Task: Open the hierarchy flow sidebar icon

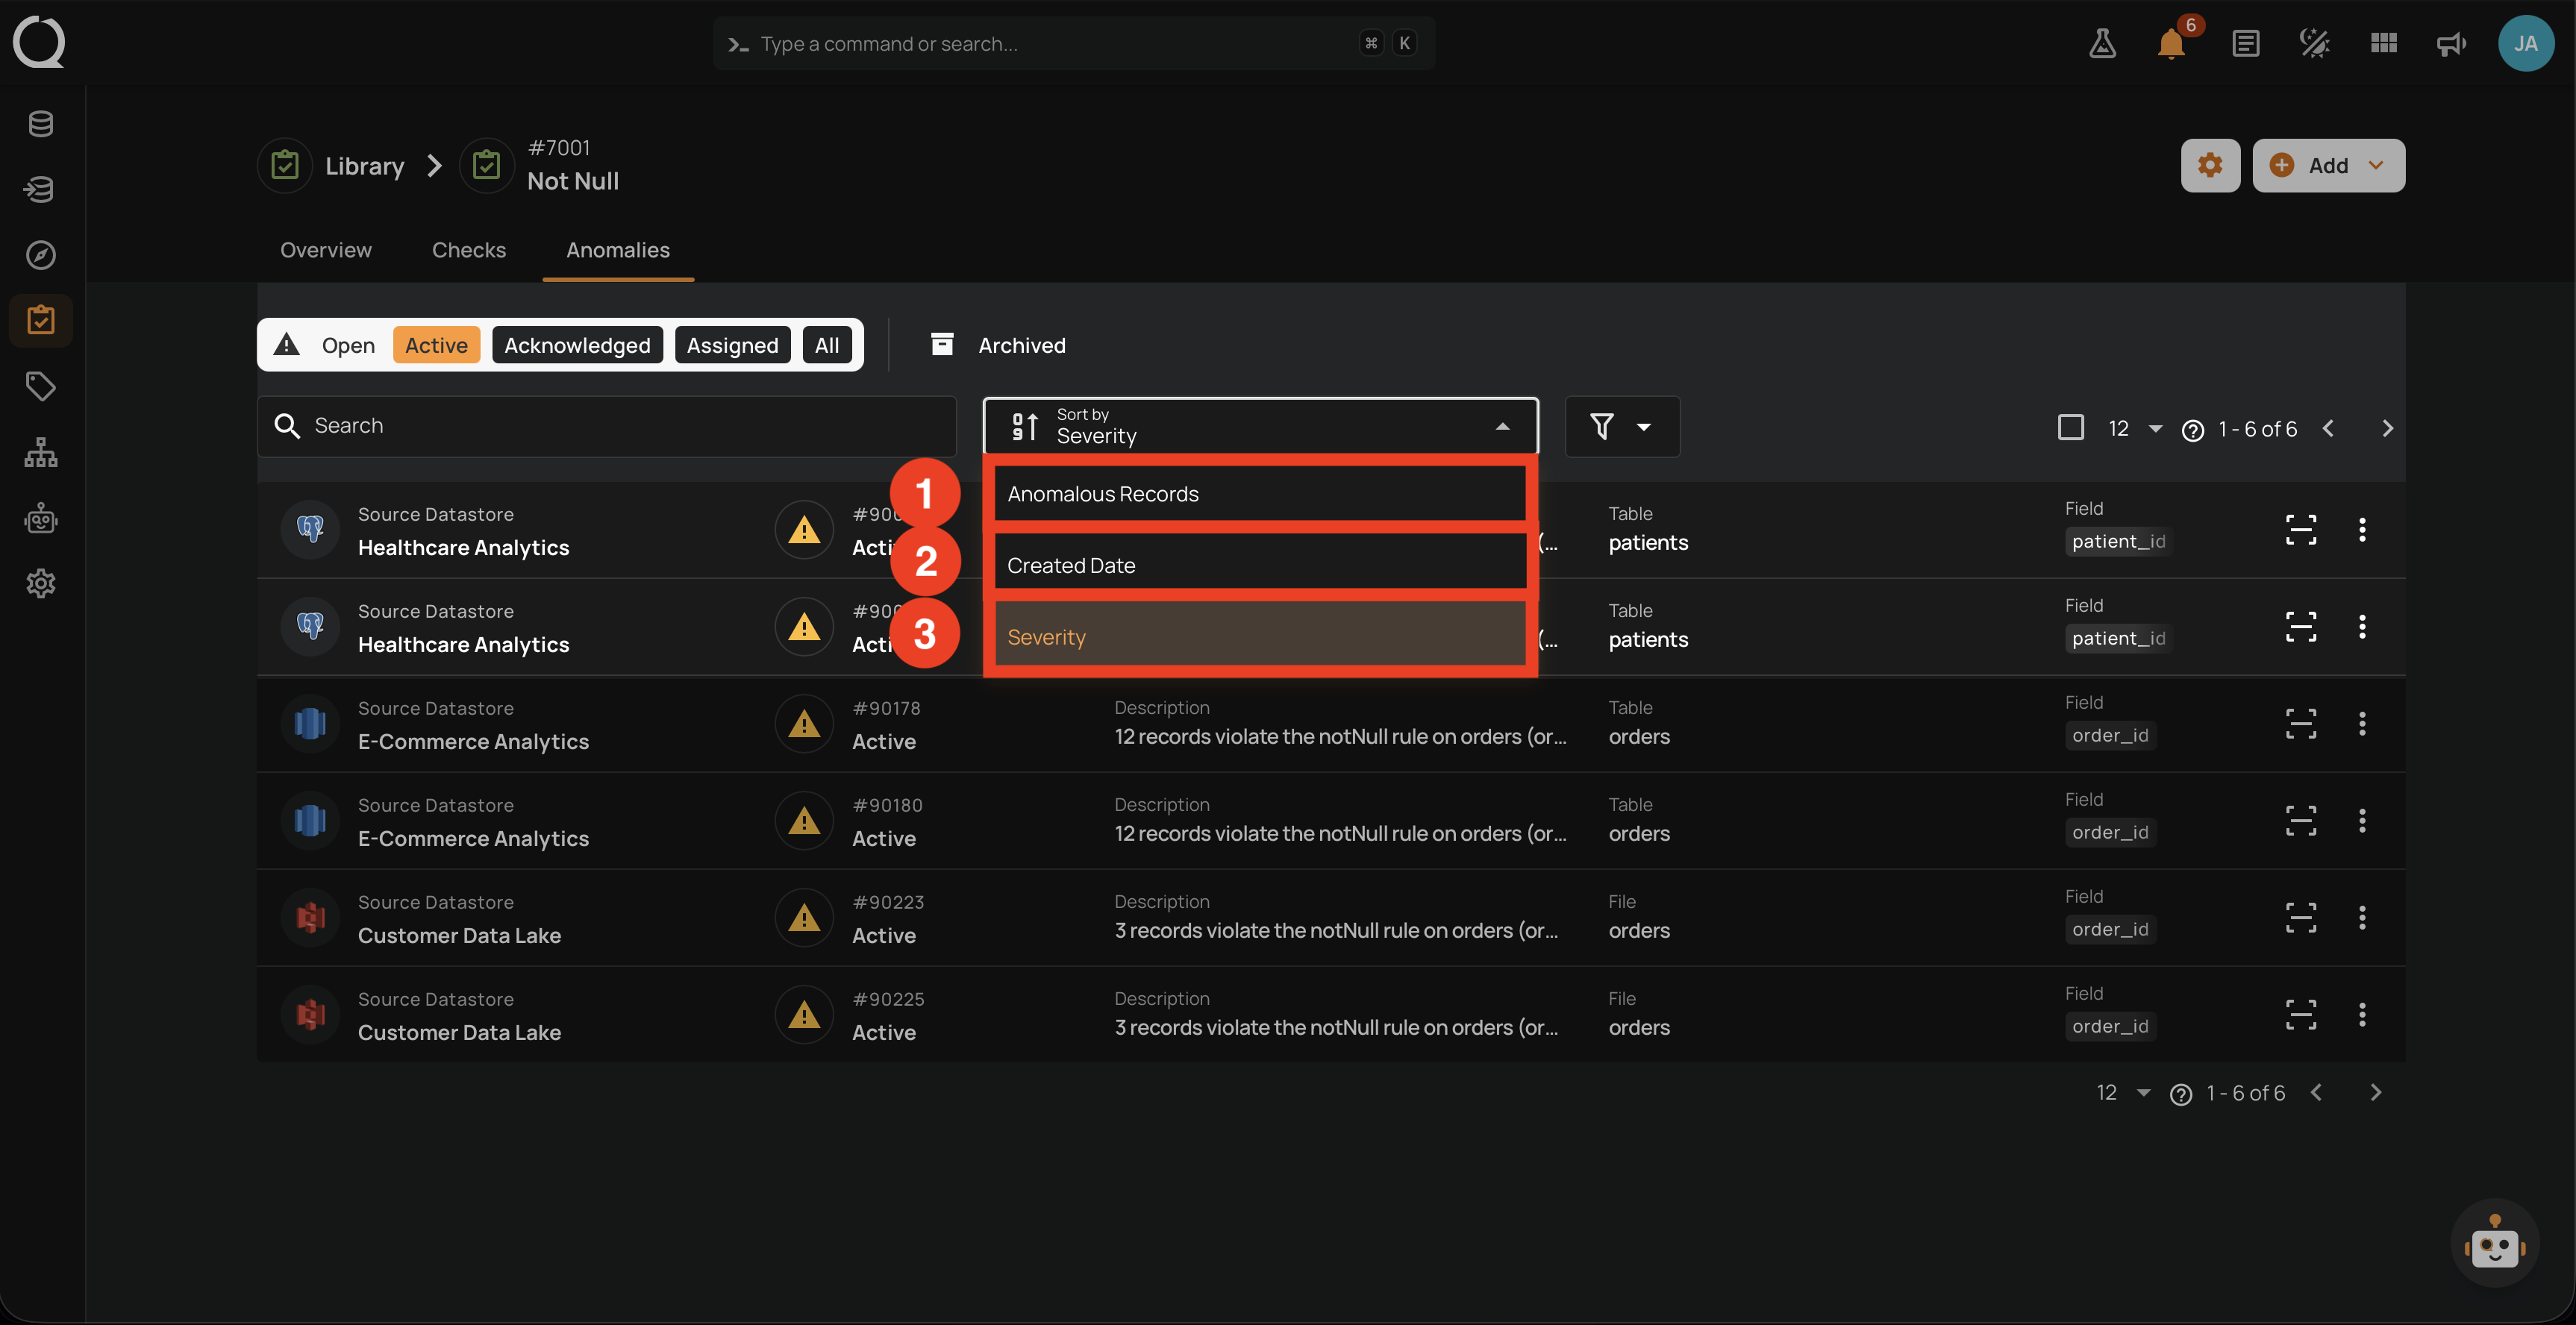Action: point(41,452)
